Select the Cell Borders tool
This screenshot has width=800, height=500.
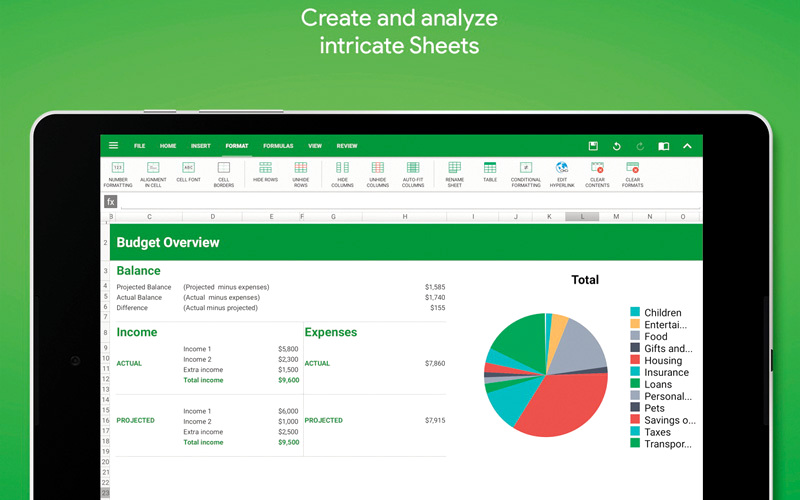tap(223, 168)
